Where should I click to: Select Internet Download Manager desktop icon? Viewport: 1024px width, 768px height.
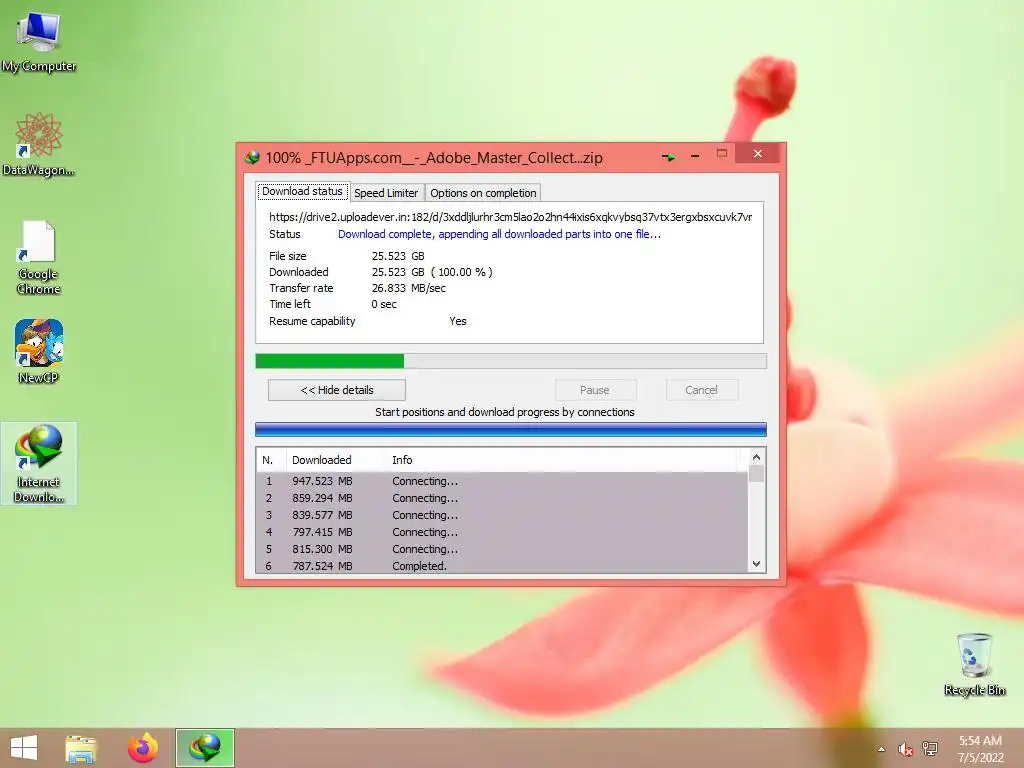(x=39, y=463)
